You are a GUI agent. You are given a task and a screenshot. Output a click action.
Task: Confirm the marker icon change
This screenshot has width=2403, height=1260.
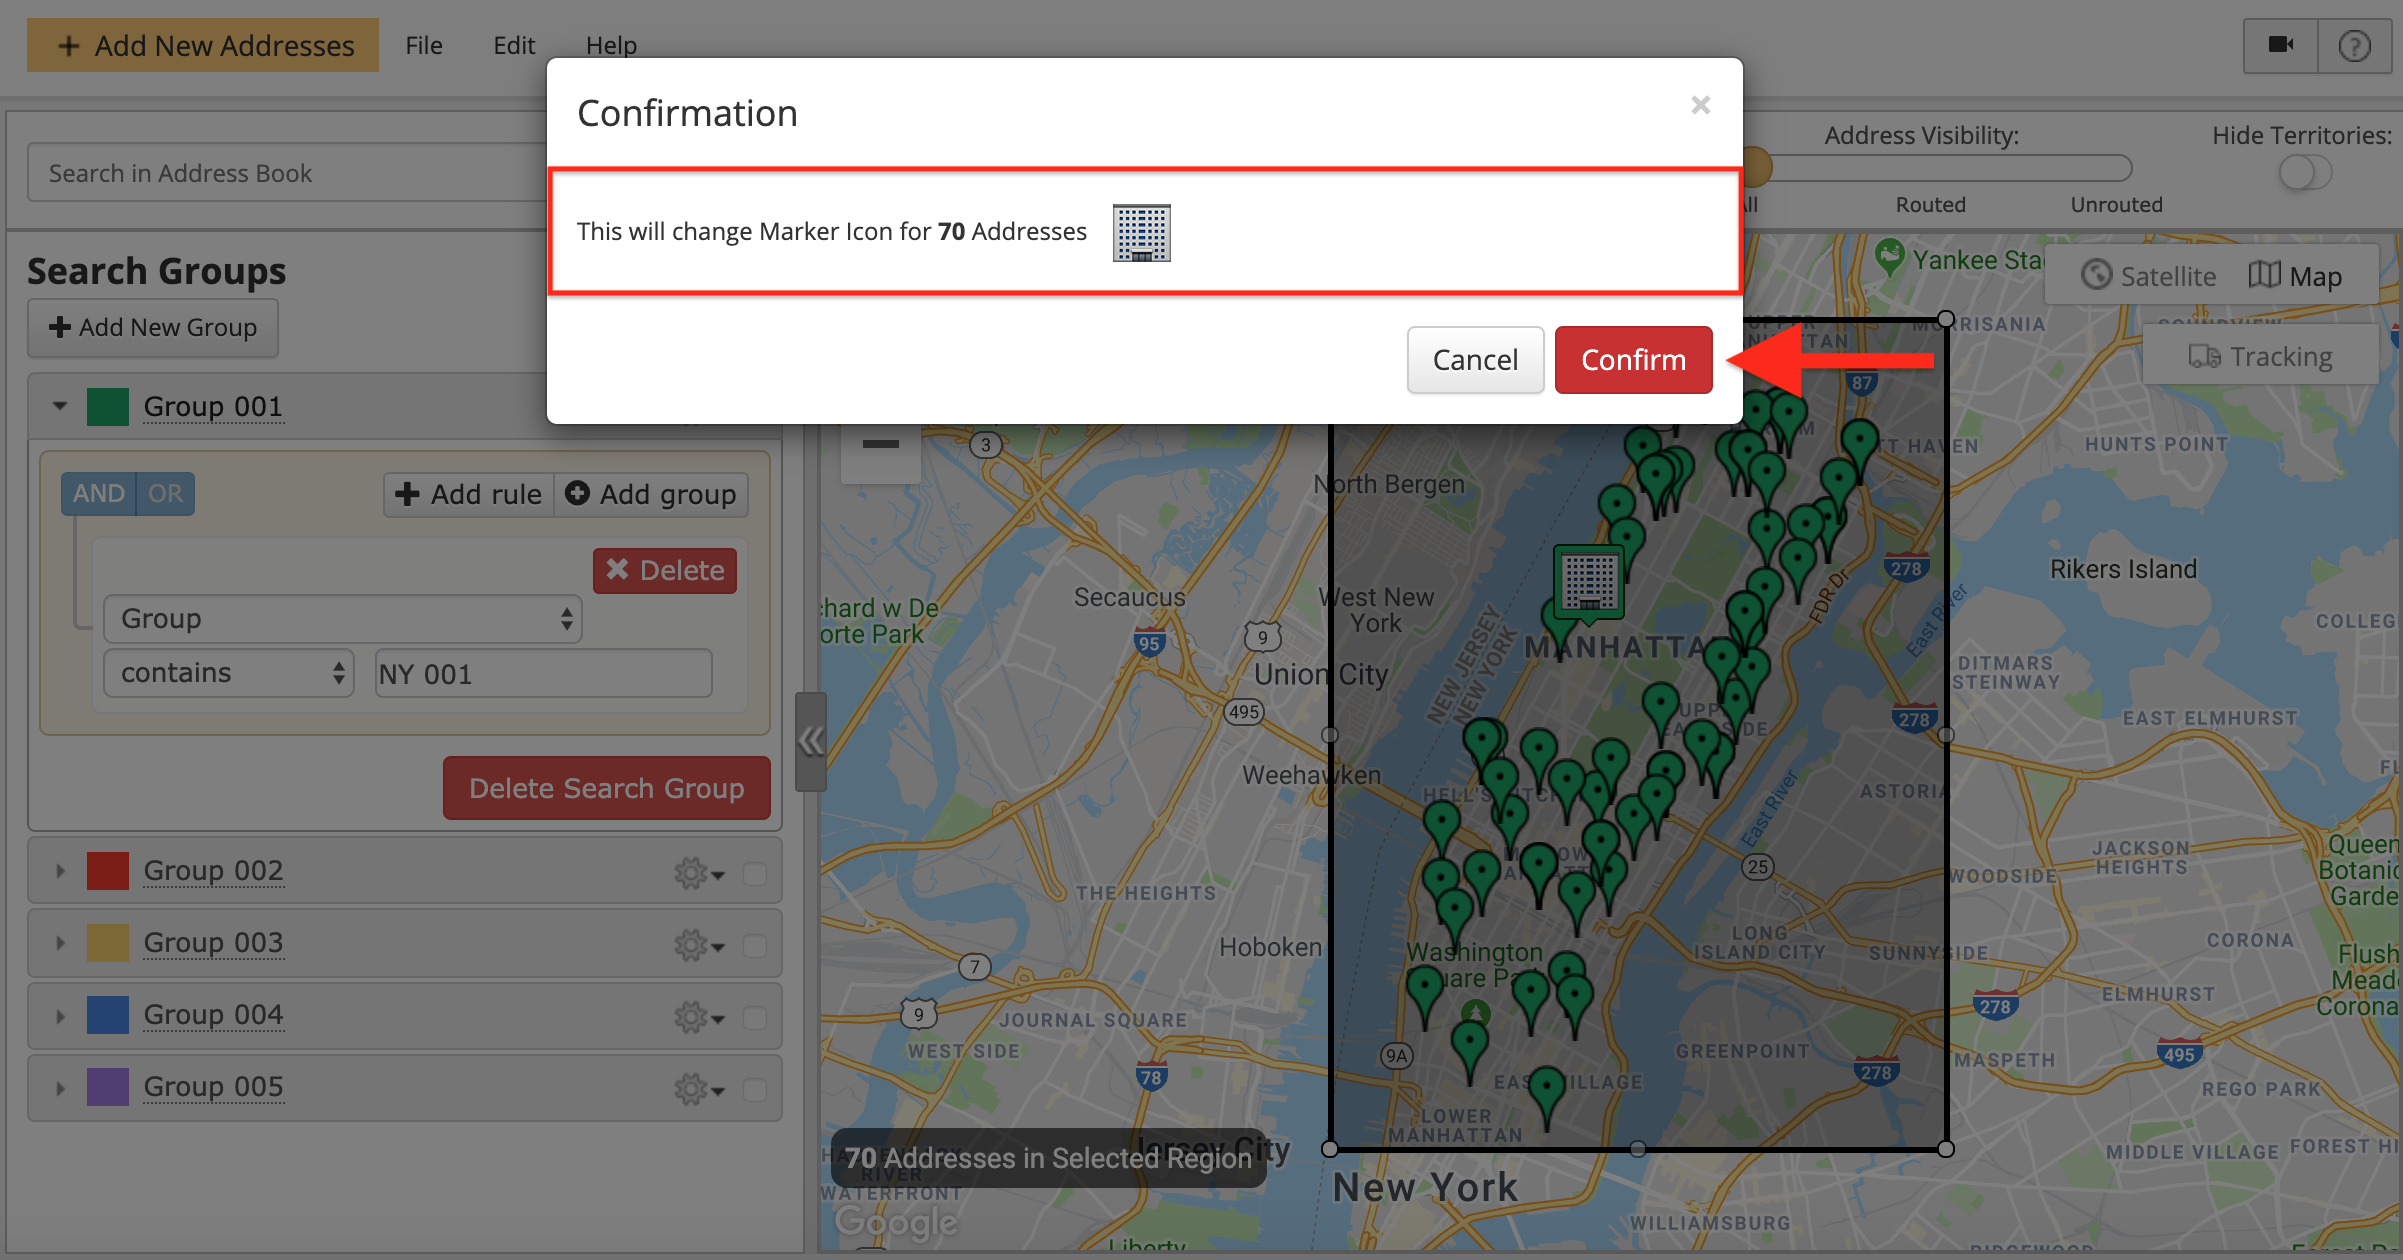pos(1632,360)
